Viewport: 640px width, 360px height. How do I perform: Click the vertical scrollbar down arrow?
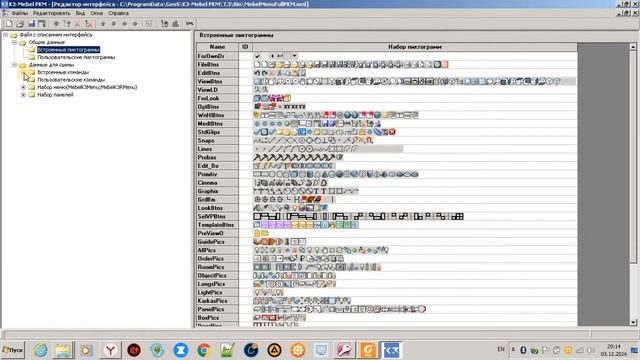pyautogui.click(x=633, y=322)
